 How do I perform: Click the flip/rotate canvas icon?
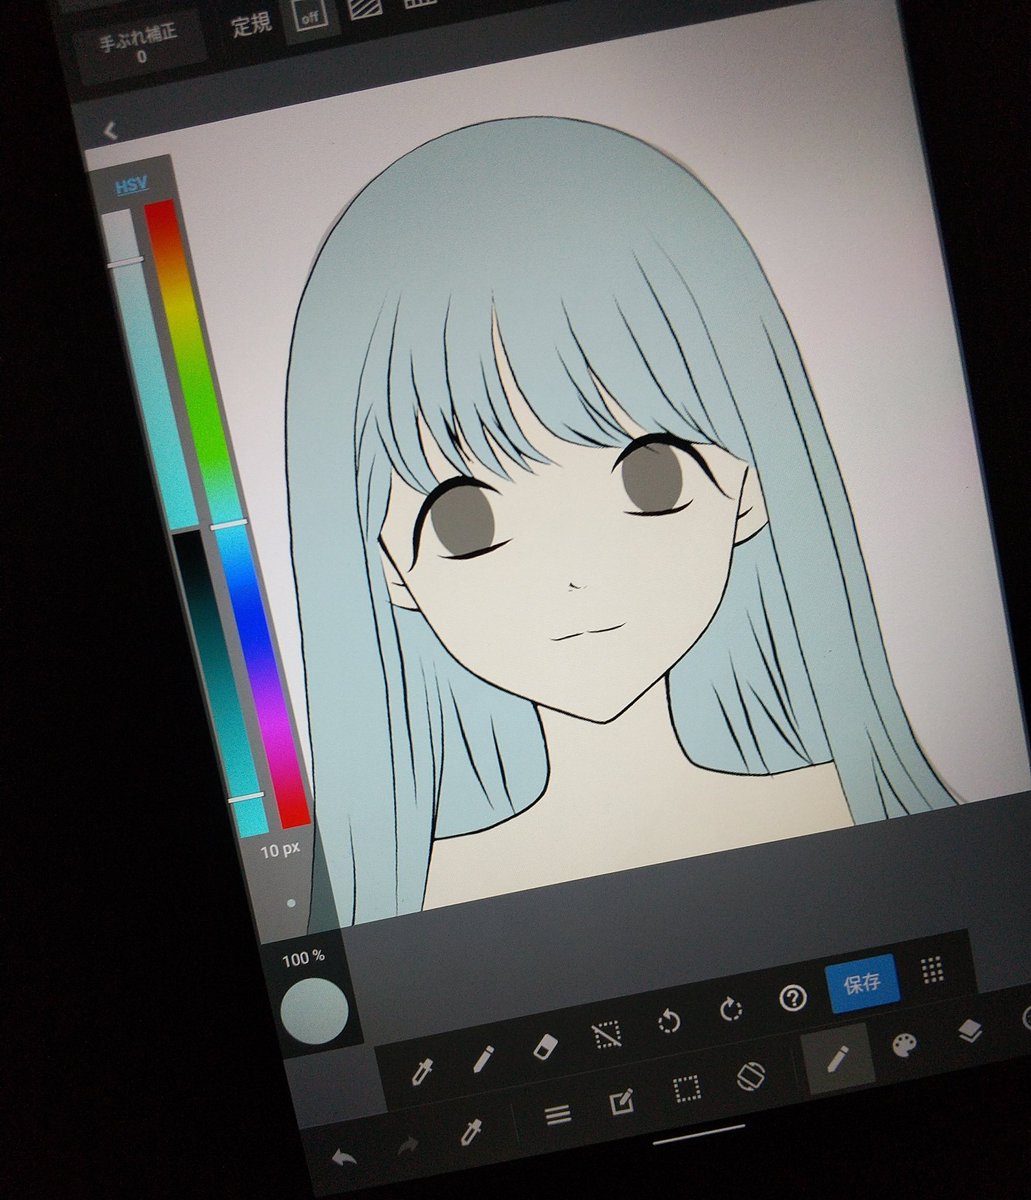point(750,1076)
